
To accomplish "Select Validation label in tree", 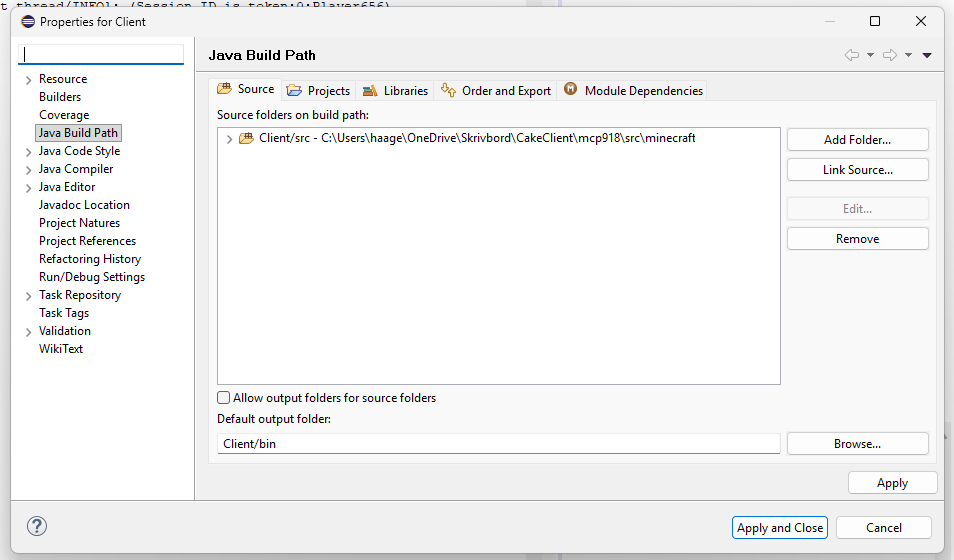I will (x=64, y=331).
